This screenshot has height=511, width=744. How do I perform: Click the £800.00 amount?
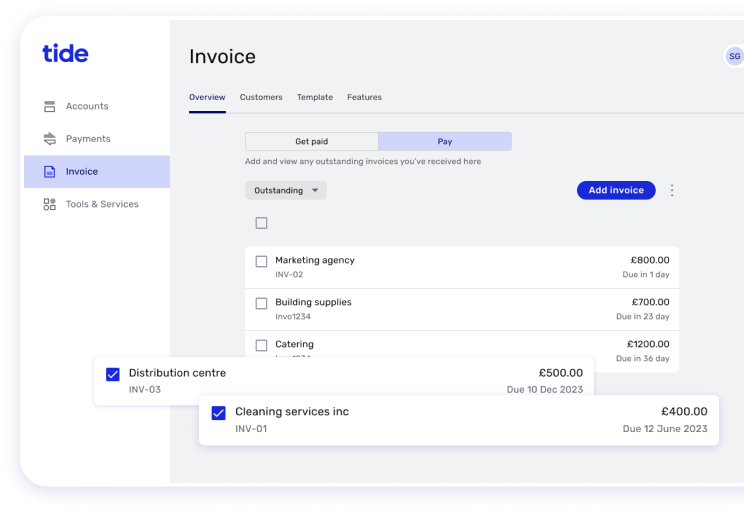[650, 260]
